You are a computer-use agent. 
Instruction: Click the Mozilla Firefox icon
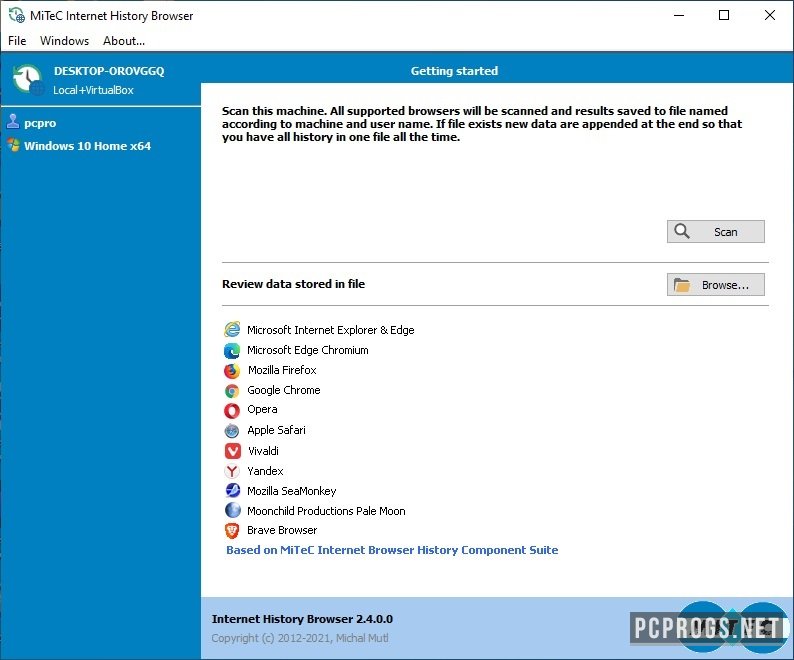point(232,371)
